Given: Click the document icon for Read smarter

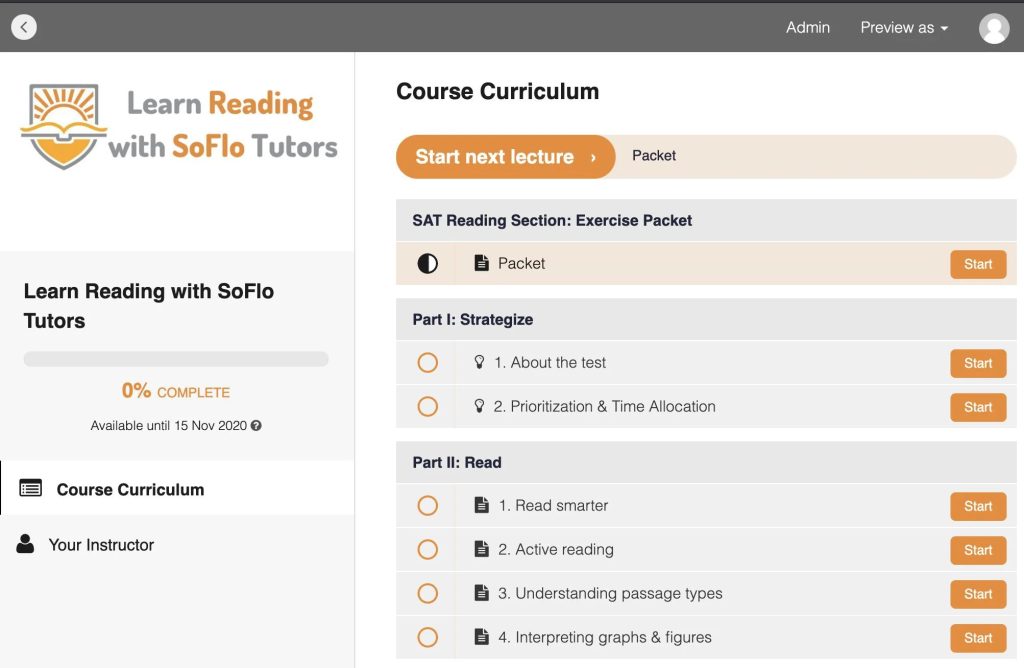Looking at the screenshot, I should coord(481,505).
